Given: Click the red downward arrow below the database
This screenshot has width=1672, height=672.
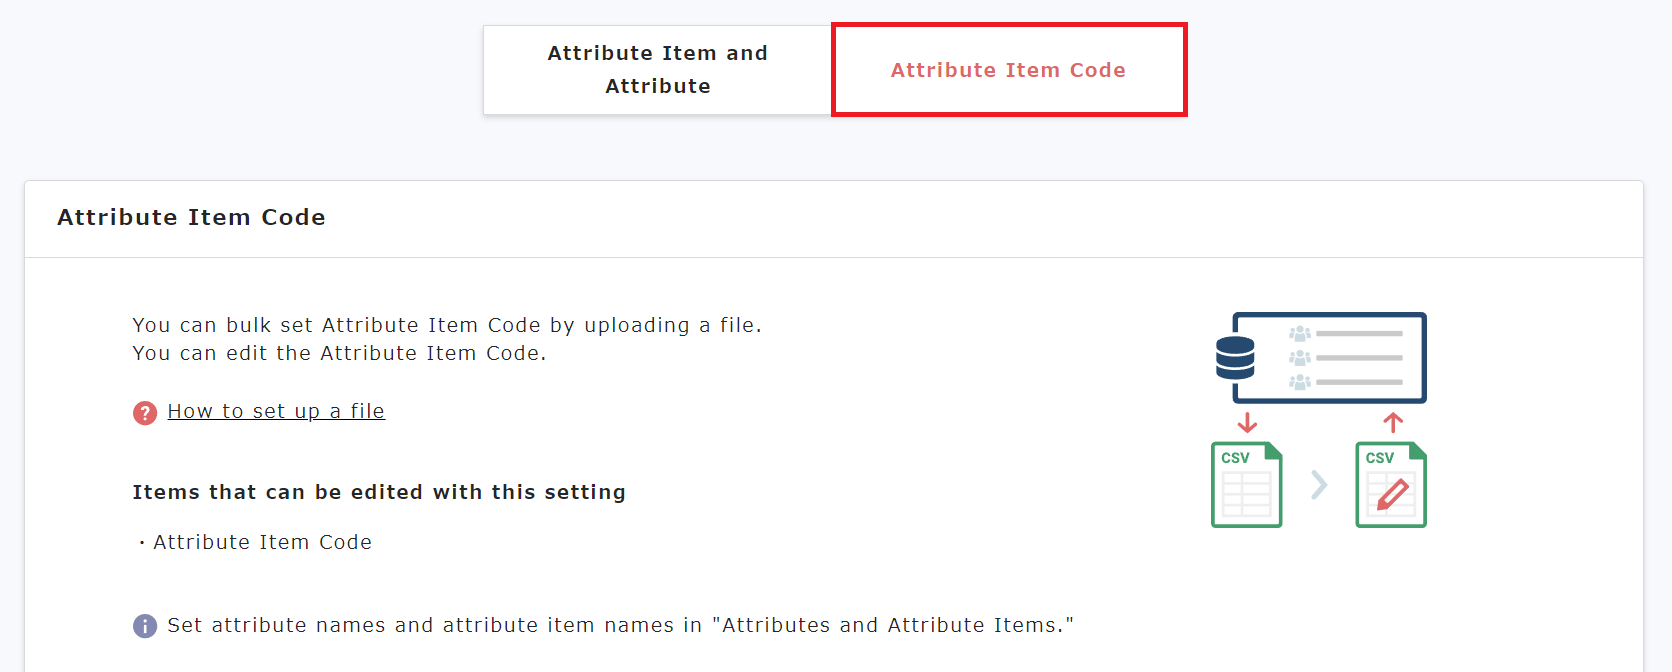Looking at the screenshot, I should (x=1247, y=423).
